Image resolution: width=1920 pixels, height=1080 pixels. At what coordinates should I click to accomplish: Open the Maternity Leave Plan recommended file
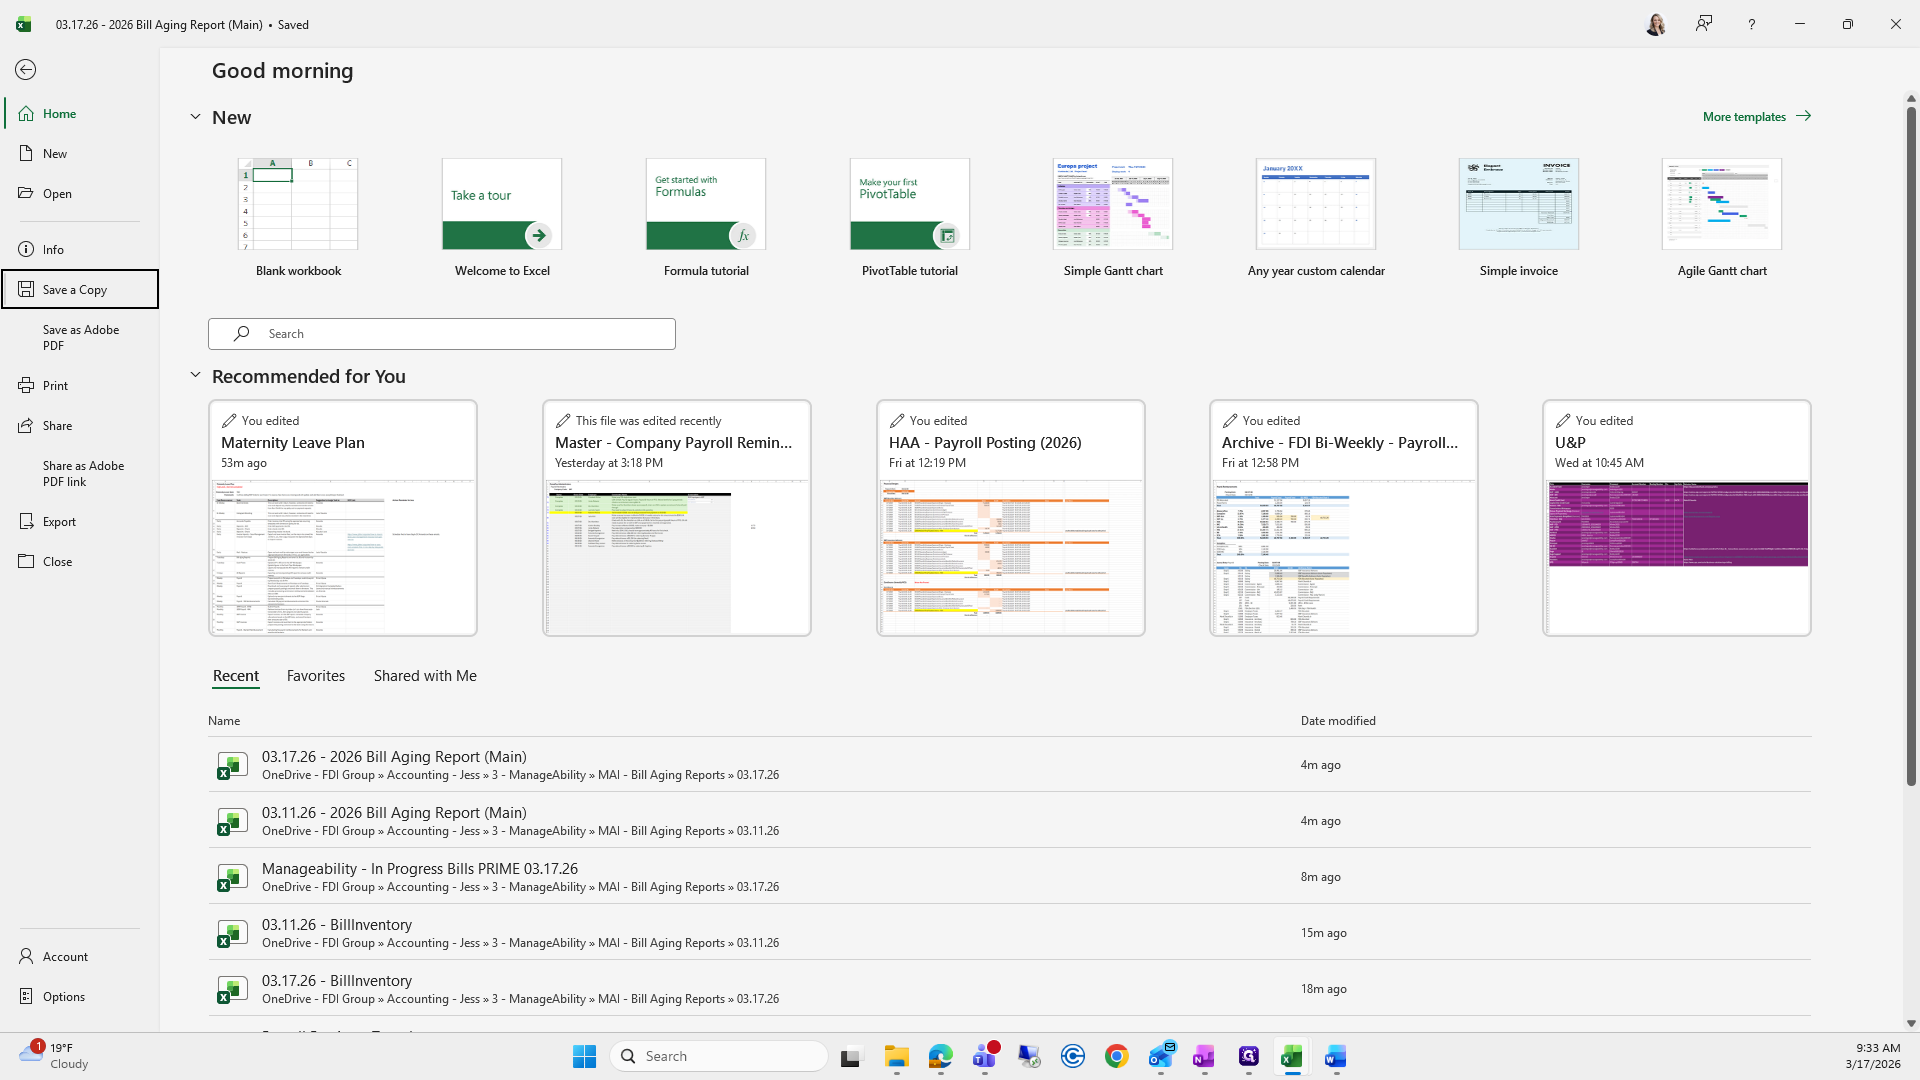pos(343,518)
